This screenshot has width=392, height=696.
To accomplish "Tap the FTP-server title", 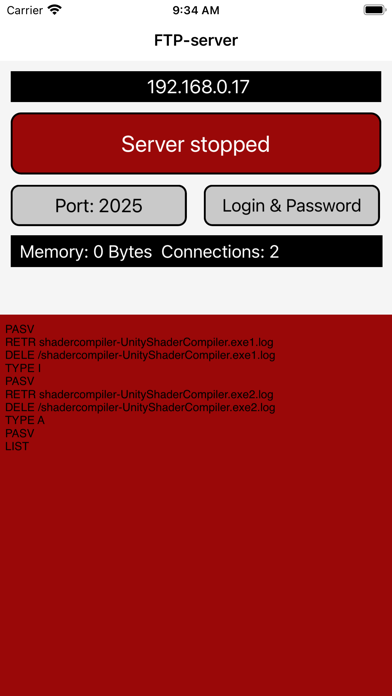I will [x=196, y=40].
